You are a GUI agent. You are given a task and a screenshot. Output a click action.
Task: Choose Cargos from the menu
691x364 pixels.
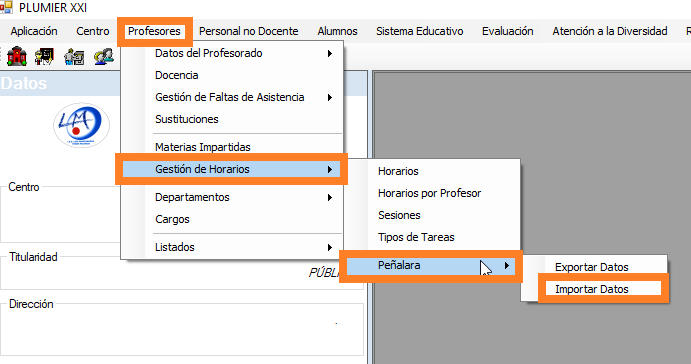click(232, 219)
